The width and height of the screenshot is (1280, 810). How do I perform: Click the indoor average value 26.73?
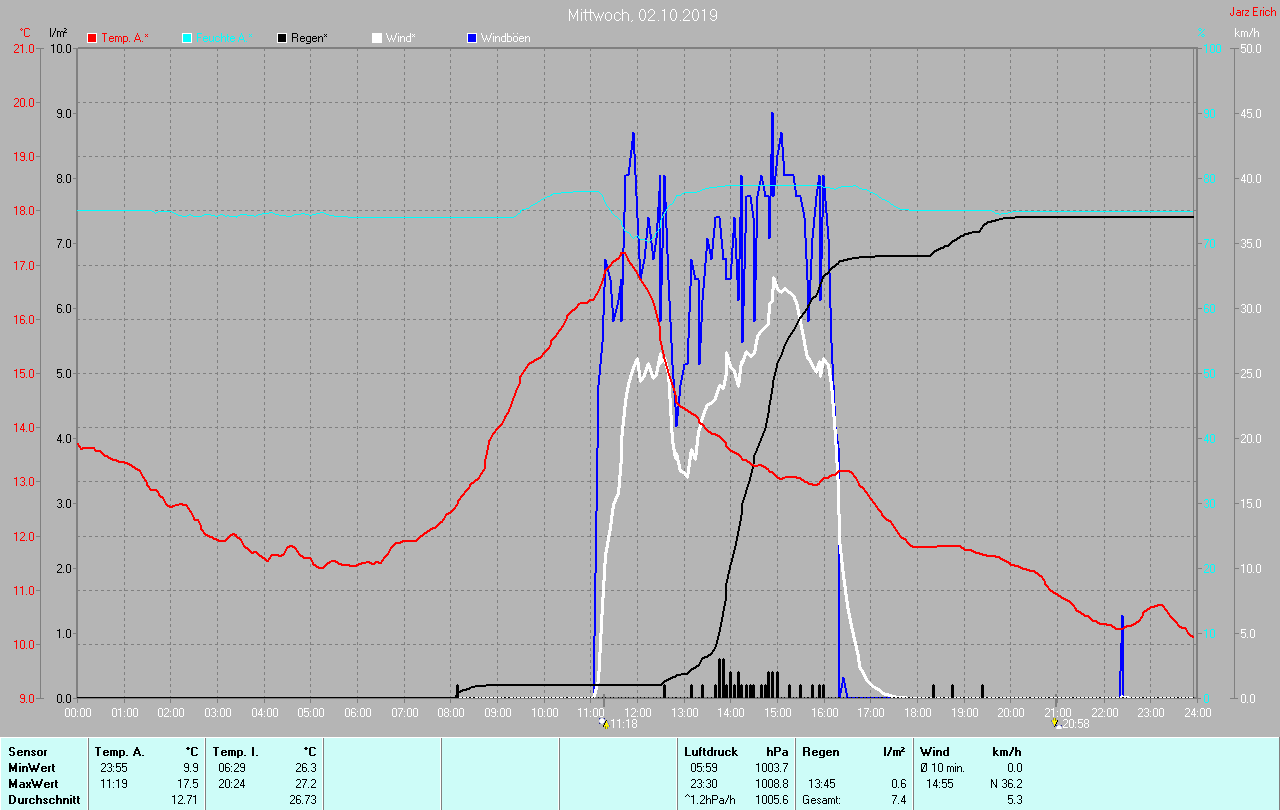click(301, 800)
